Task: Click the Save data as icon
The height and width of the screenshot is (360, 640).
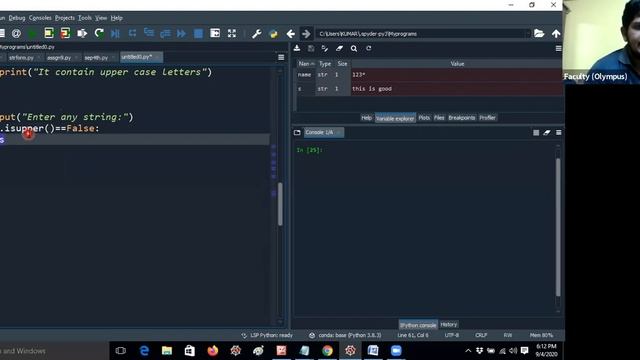Action: [325, 48]
